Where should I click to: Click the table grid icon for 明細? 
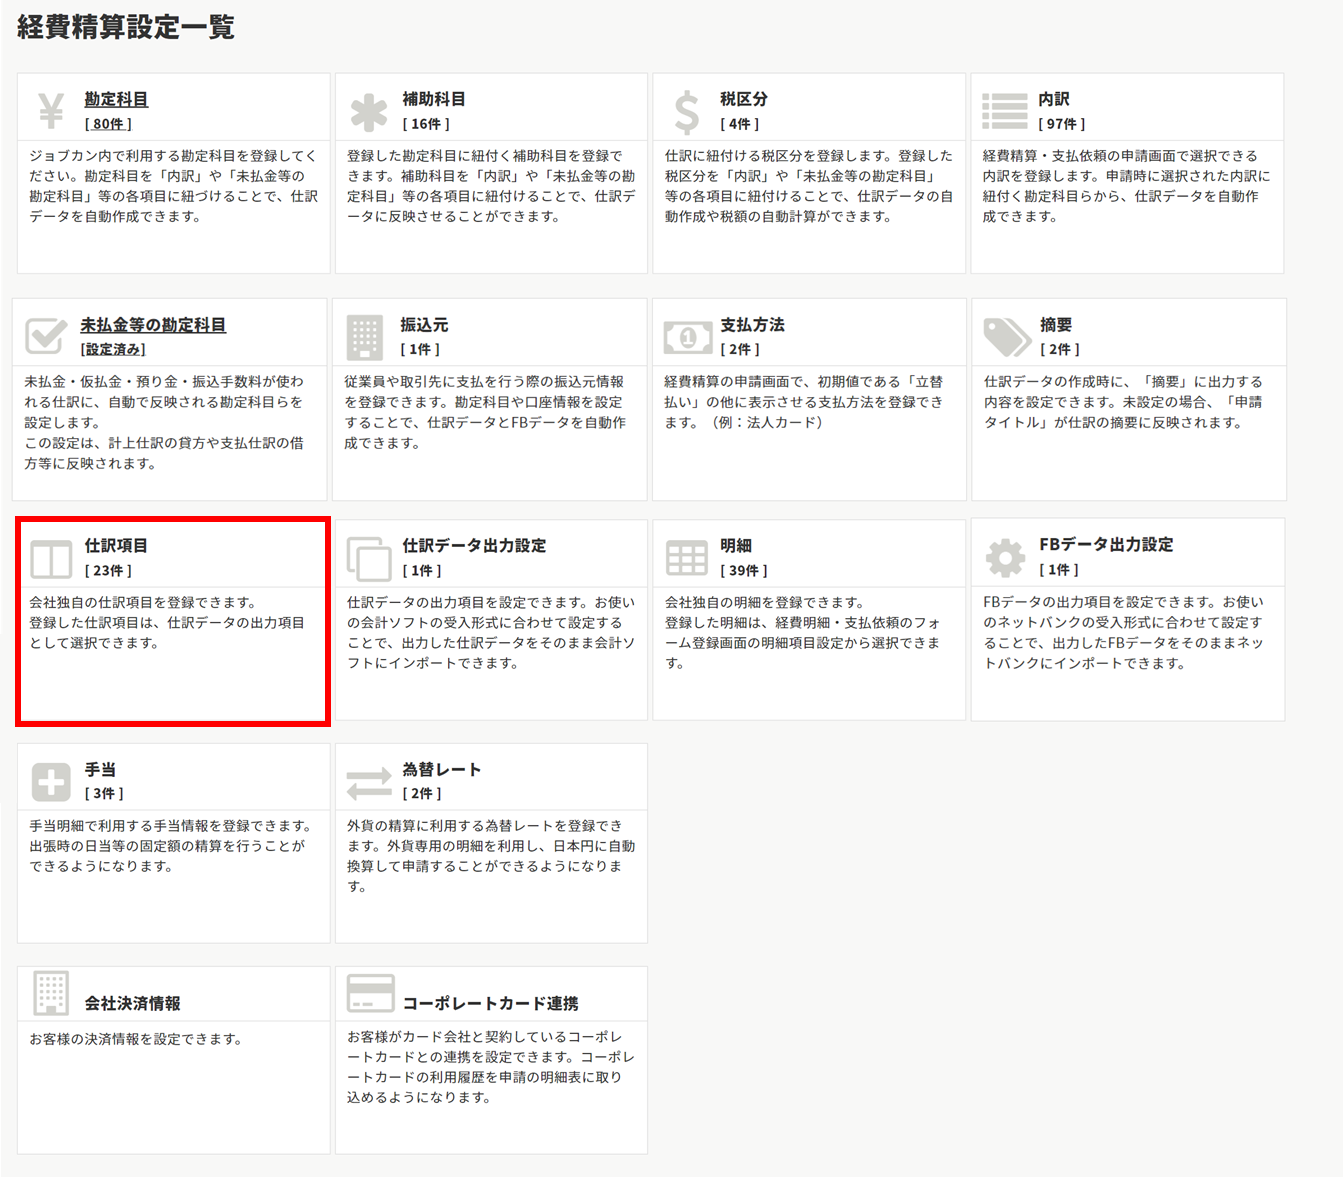pos(687,558)
